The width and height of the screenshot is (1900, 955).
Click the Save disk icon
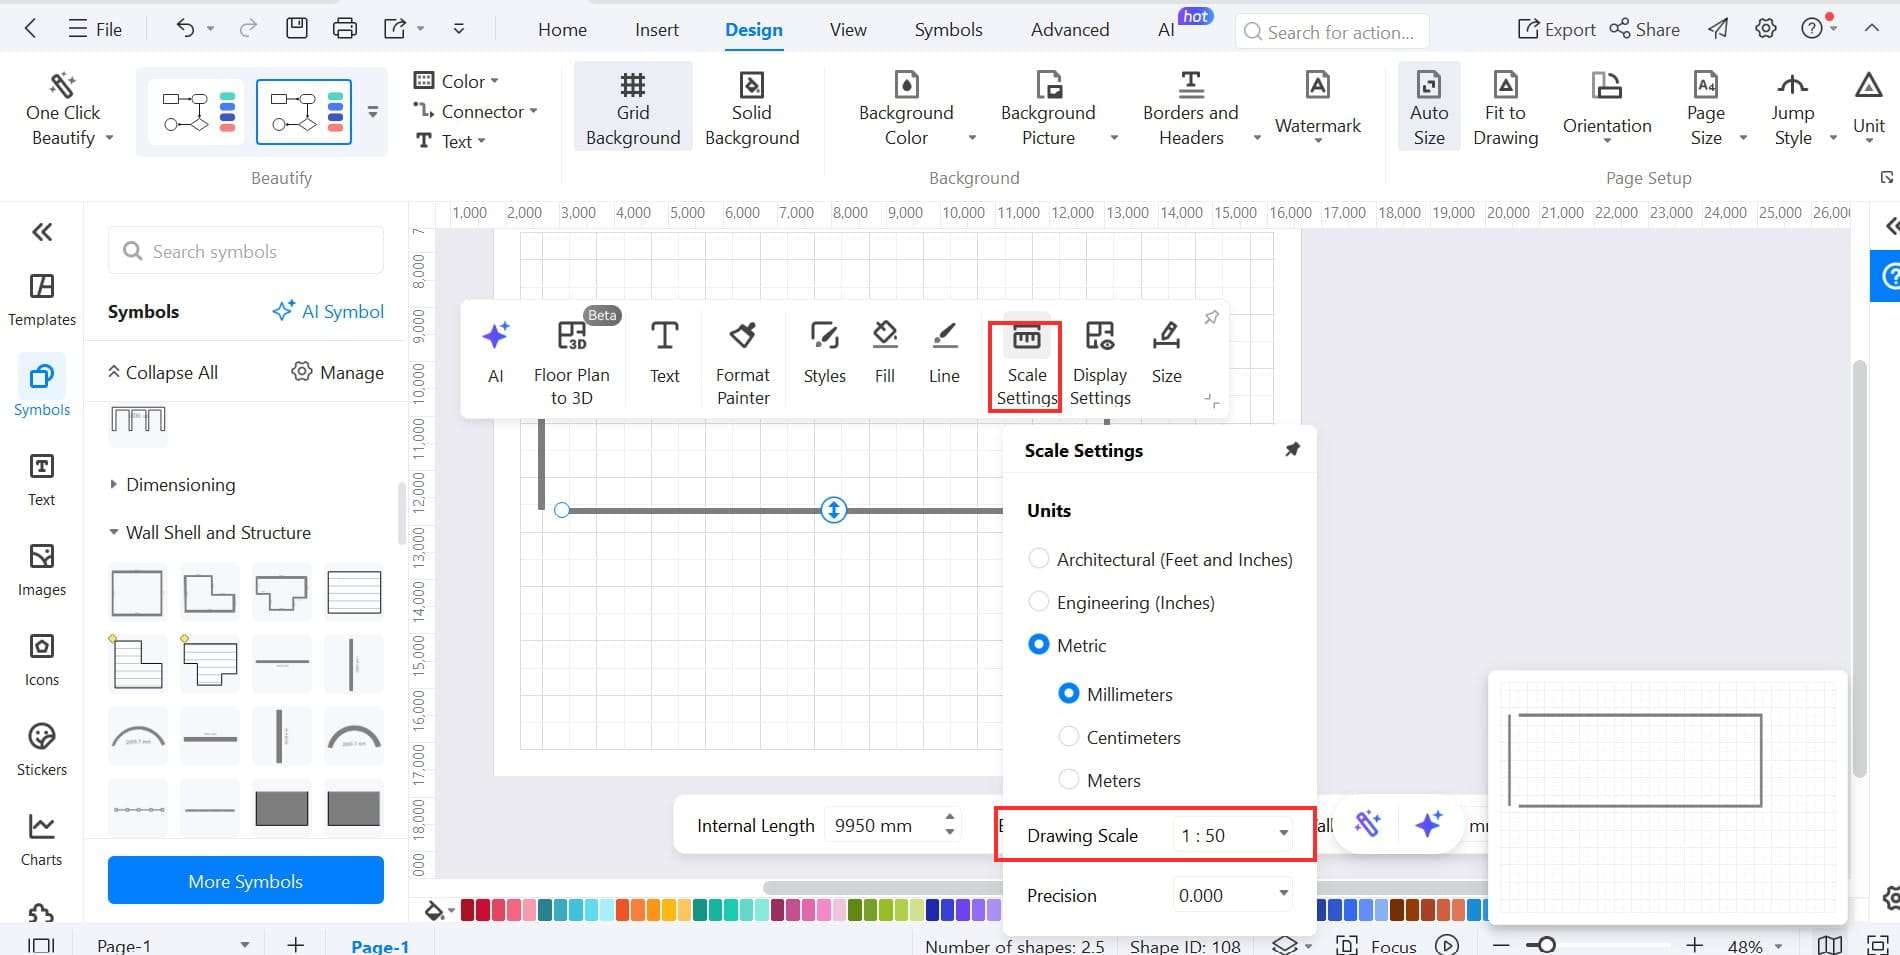296,29
